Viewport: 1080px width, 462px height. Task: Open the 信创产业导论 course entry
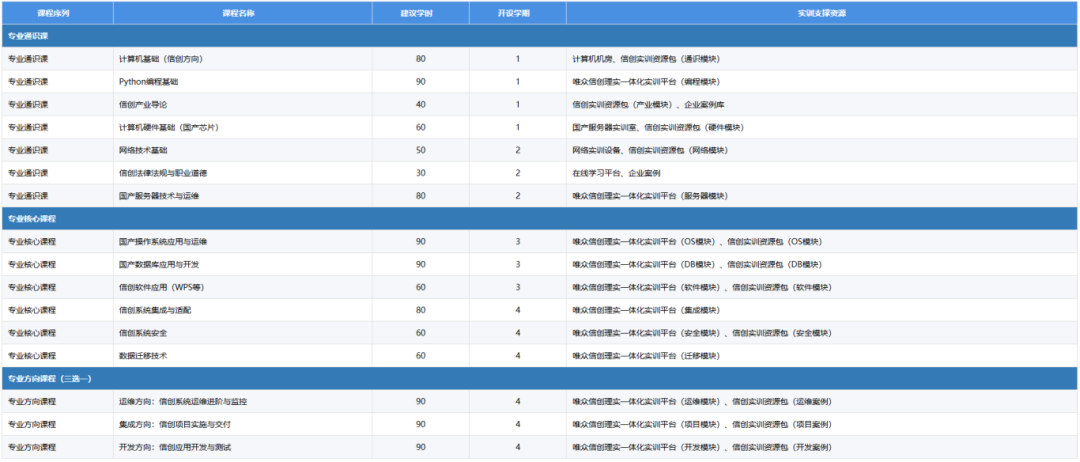[143, 105]
